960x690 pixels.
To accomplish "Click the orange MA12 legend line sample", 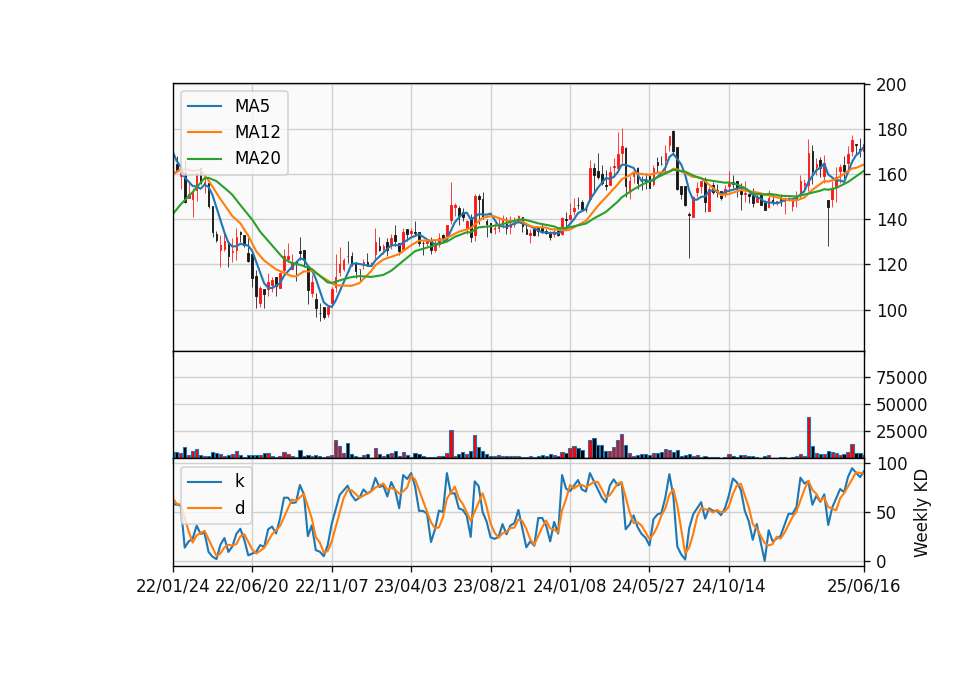I will click(x=204, y=132).
